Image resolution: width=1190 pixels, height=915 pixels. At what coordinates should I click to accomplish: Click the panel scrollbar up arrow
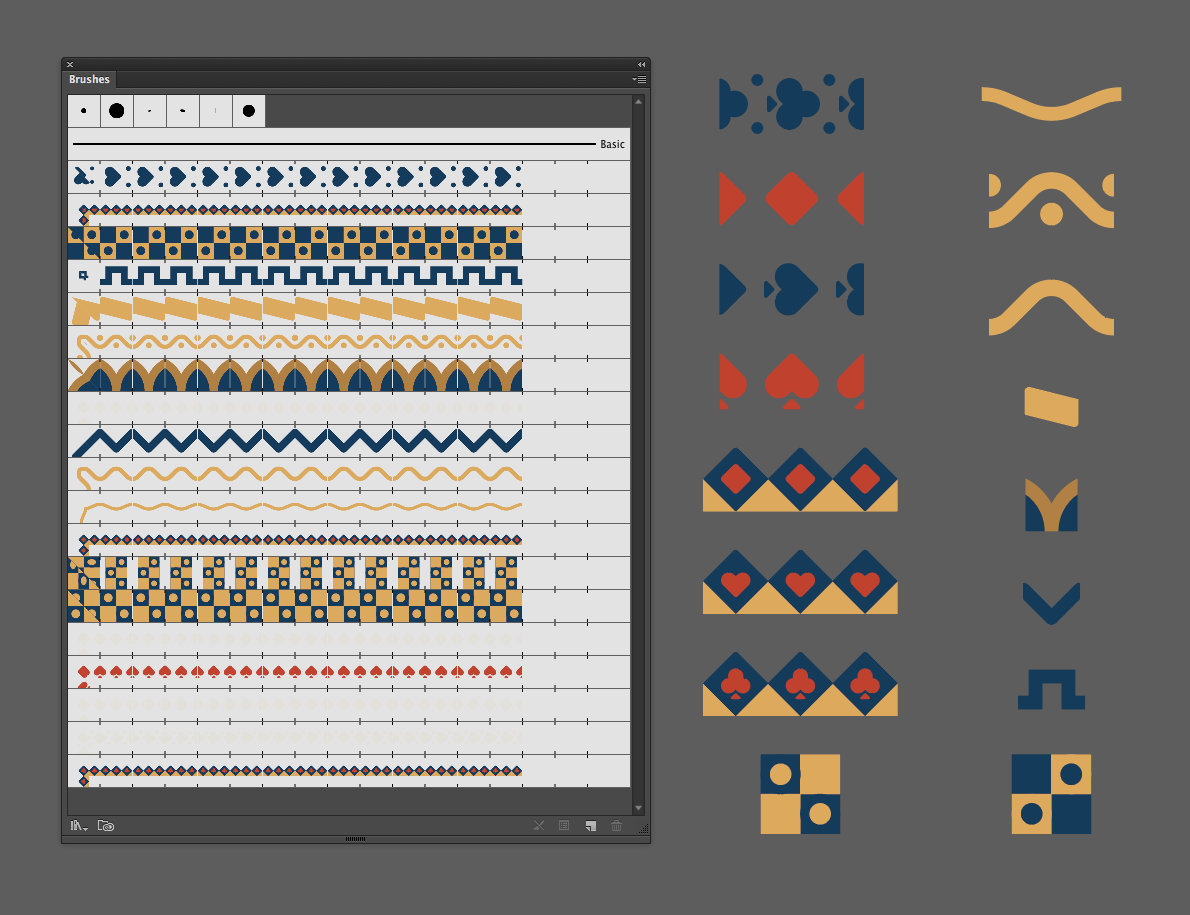click(x=638, y=101)
